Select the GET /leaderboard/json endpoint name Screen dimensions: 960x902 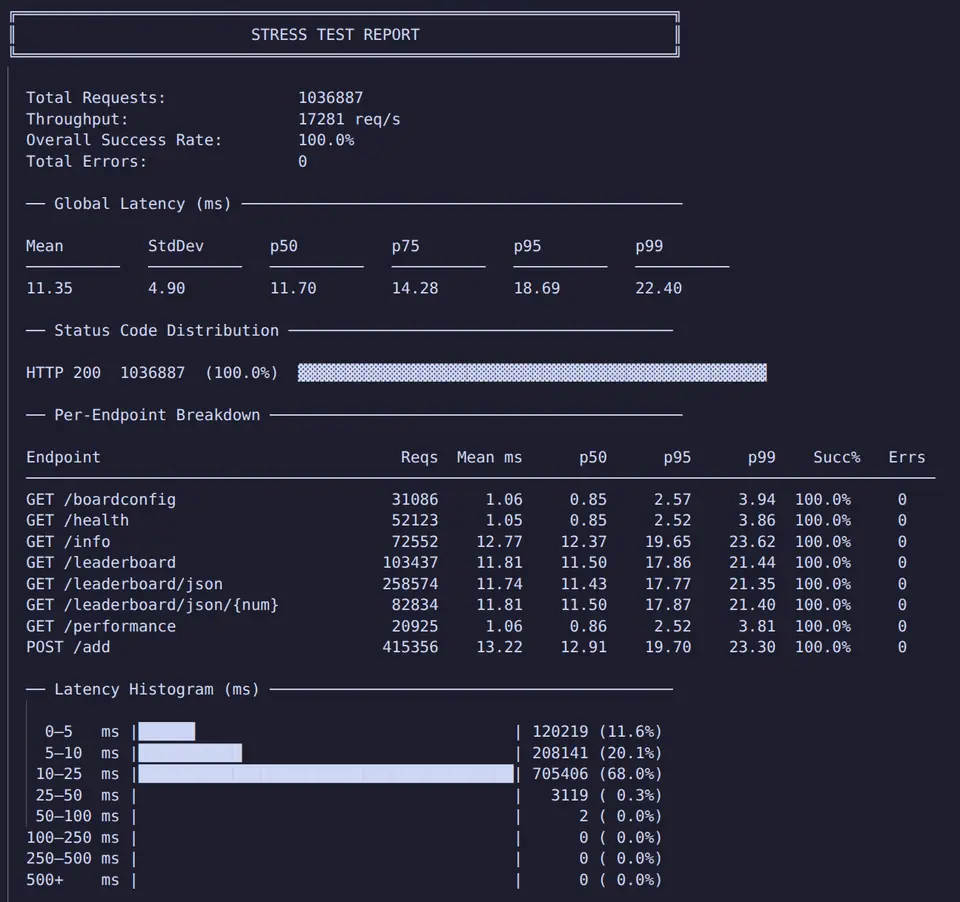pos(124,584)
